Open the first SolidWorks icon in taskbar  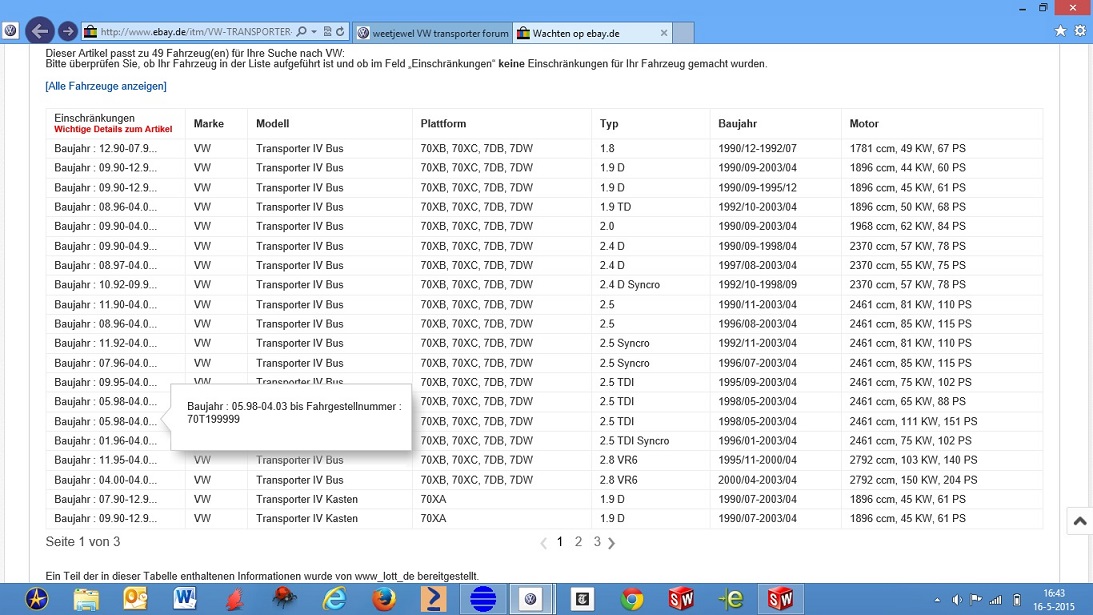(x=681, y=599)
